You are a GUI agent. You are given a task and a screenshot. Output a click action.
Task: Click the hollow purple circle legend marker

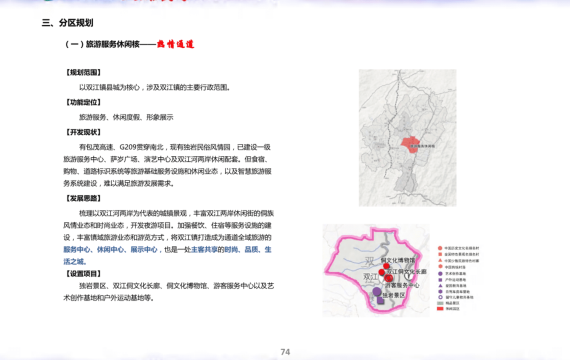coord(440,297)
